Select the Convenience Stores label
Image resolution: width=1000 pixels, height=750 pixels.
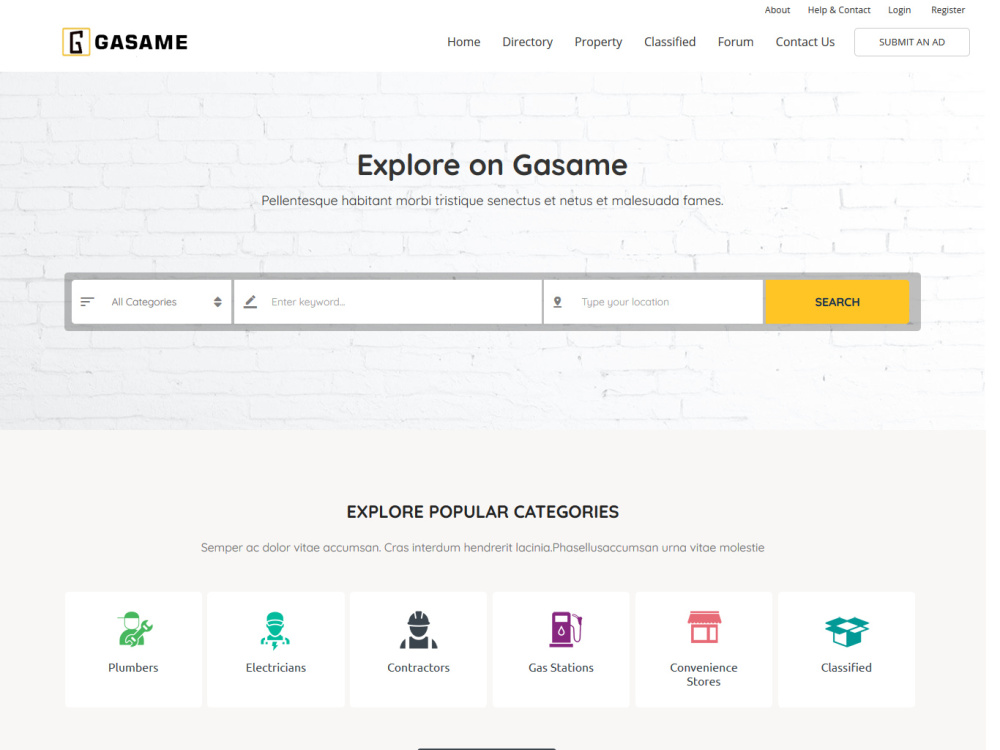(x=703, y=675)
